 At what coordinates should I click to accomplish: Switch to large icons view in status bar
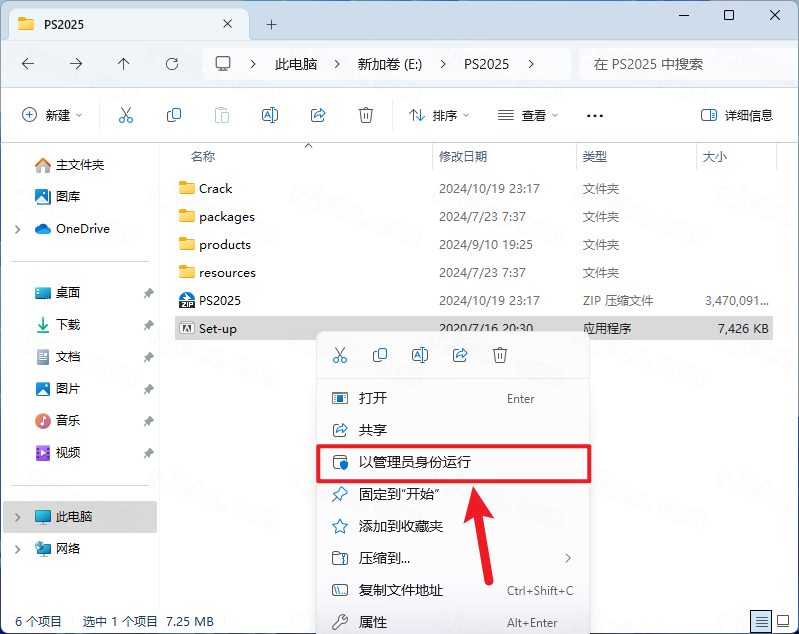[784, 621]
